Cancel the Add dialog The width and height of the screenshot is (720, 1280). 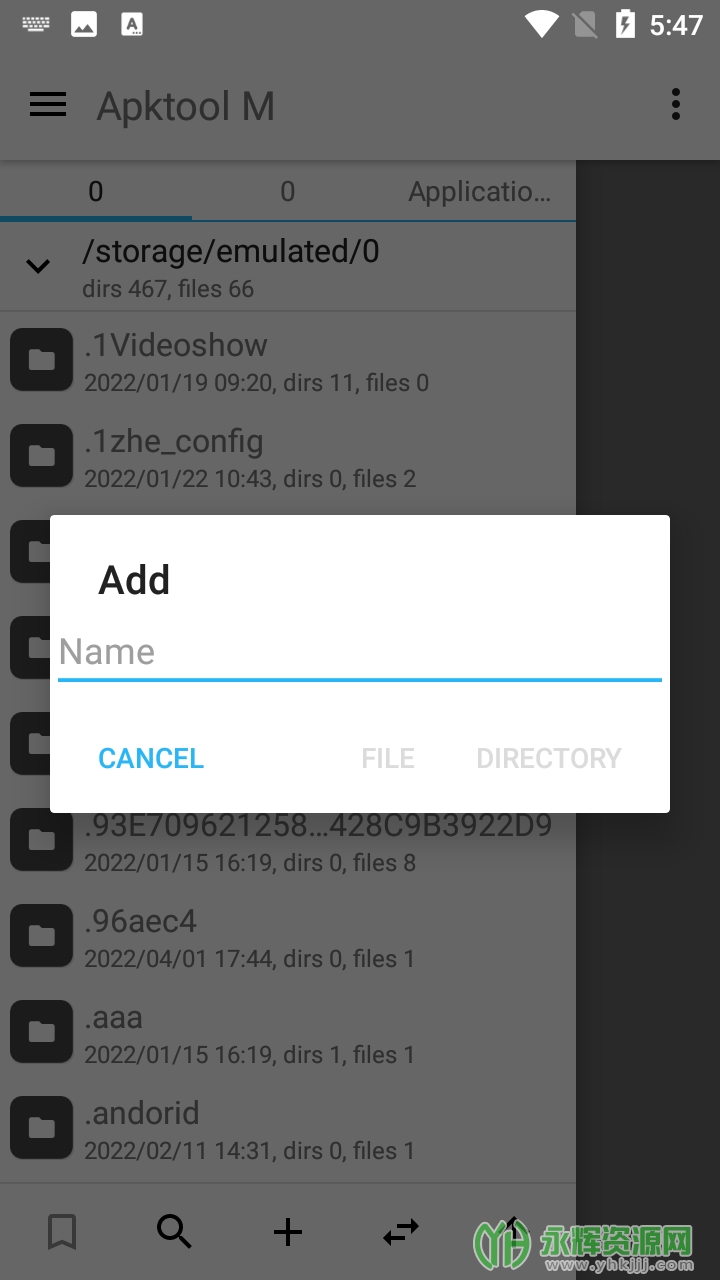coord(151,758)
